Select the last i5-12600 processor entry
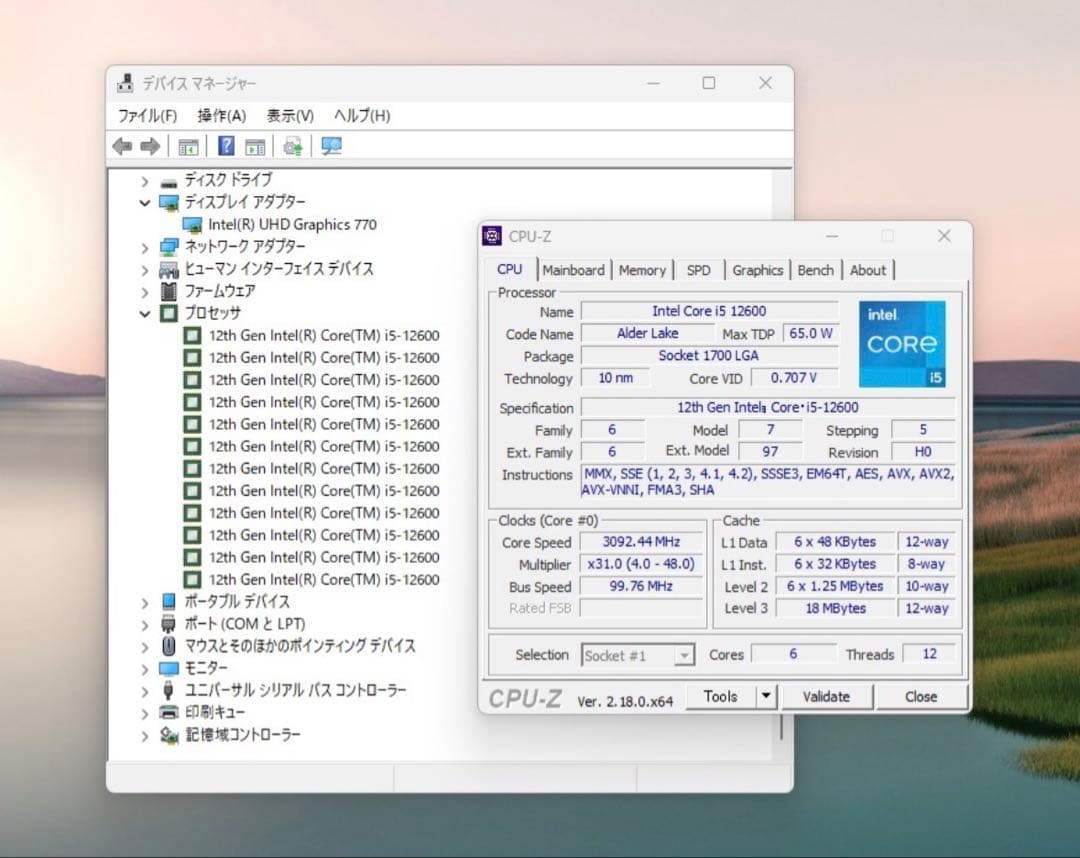The image size is (1080, 858). pyautogui.click(x=324, y=580)
